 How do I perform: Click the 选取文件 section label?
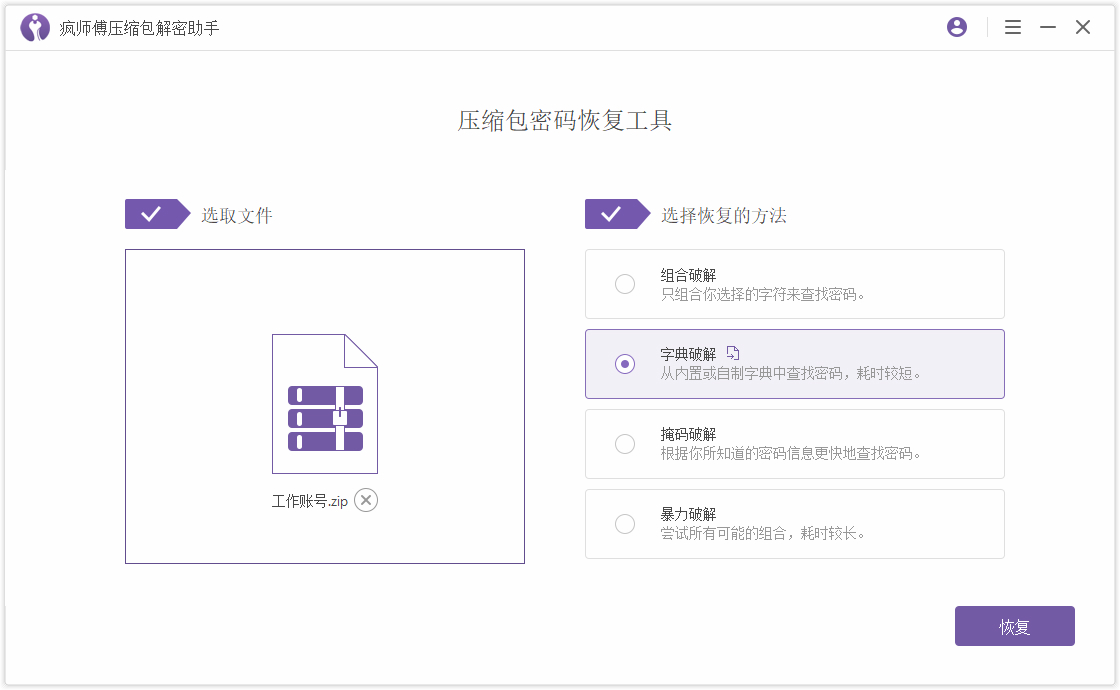pyautogui.click(x=238, y=213)
